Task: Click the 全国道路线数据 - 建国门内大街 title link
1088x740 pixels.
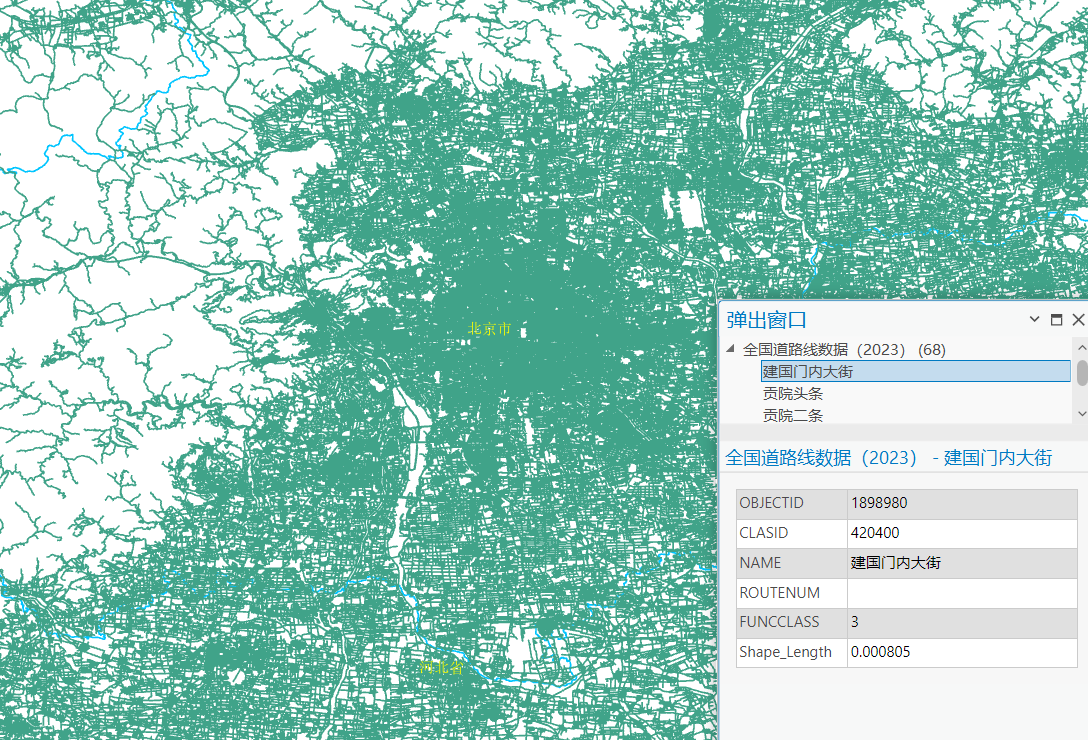Action: [x=889, y=457]
